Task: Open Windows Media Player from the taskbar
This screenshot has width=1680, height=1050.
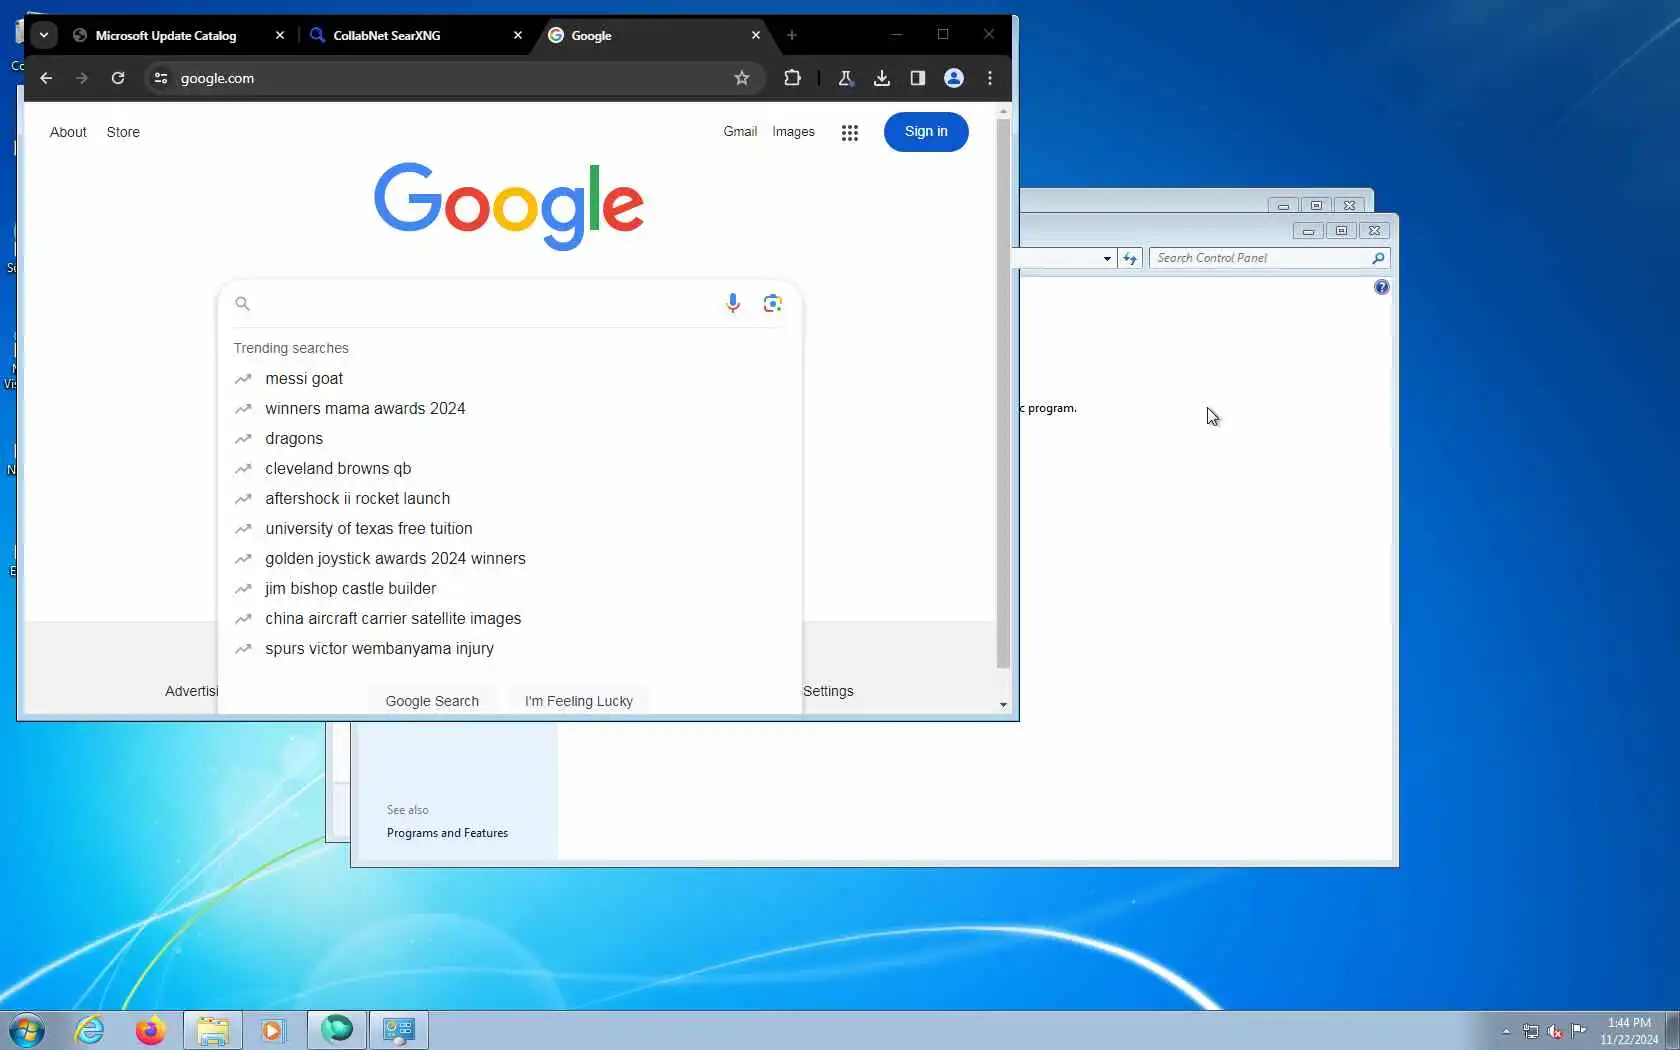Action: 273,1030
